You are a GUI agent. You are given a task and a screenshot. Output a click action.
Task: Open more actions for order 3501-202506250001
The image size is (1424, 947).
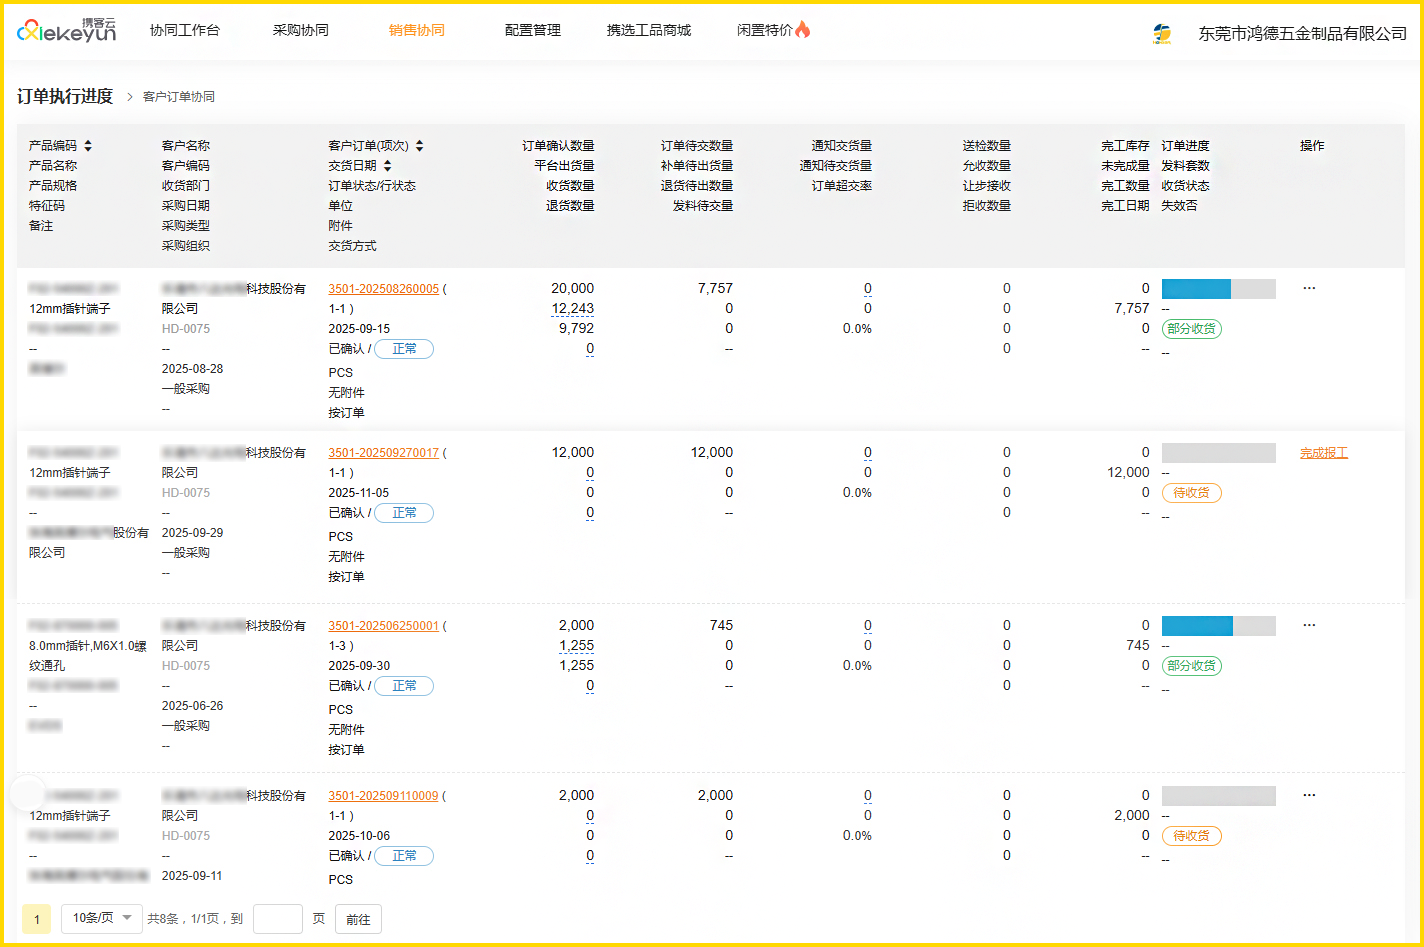[x=1309, y=626]
